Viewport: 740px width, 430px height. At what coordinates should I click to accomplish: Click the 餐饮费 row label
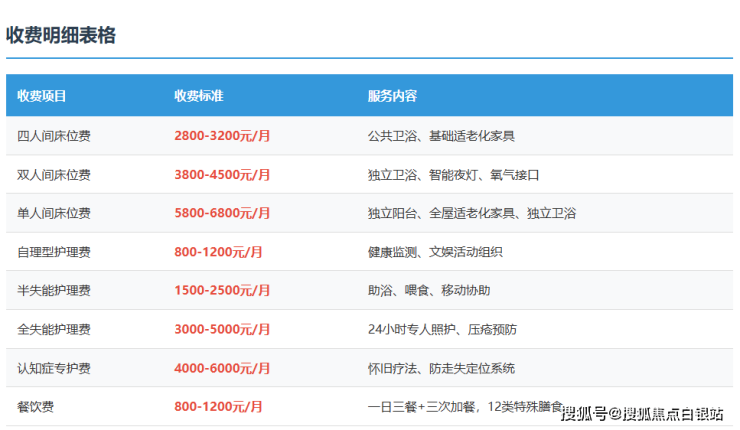pyautogui.click(x=35, y=407)
